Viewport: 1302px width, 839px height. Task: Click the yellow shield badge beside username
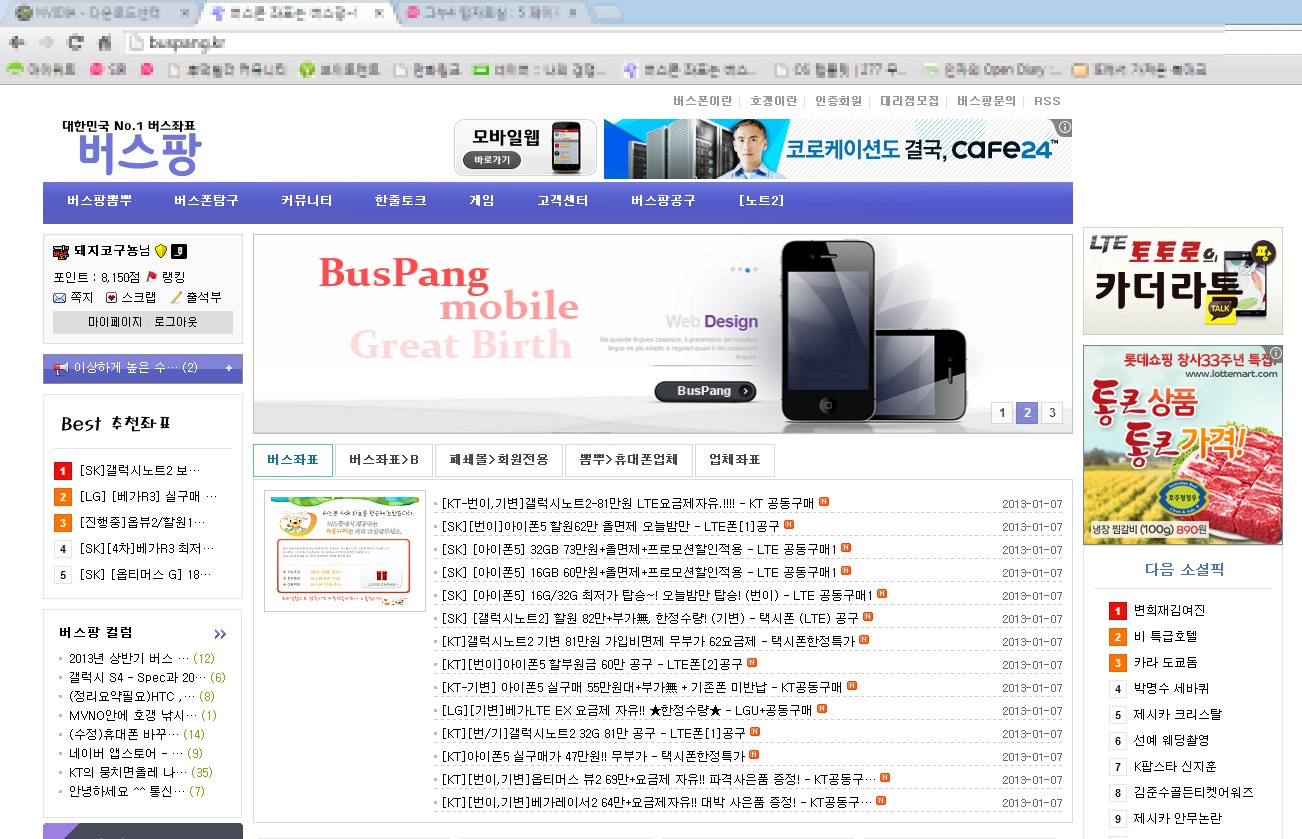pyautogui.click(x=161, y=251)
